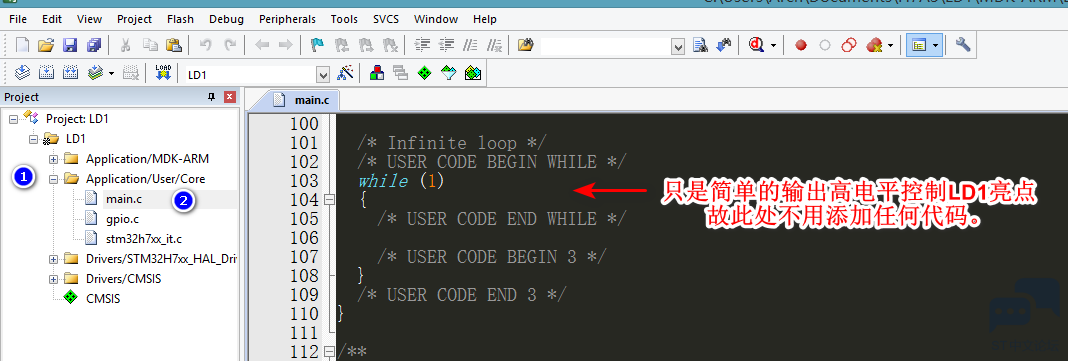Create a new file with toolbar icon
1068x361 pixels.
pos(22,46)
